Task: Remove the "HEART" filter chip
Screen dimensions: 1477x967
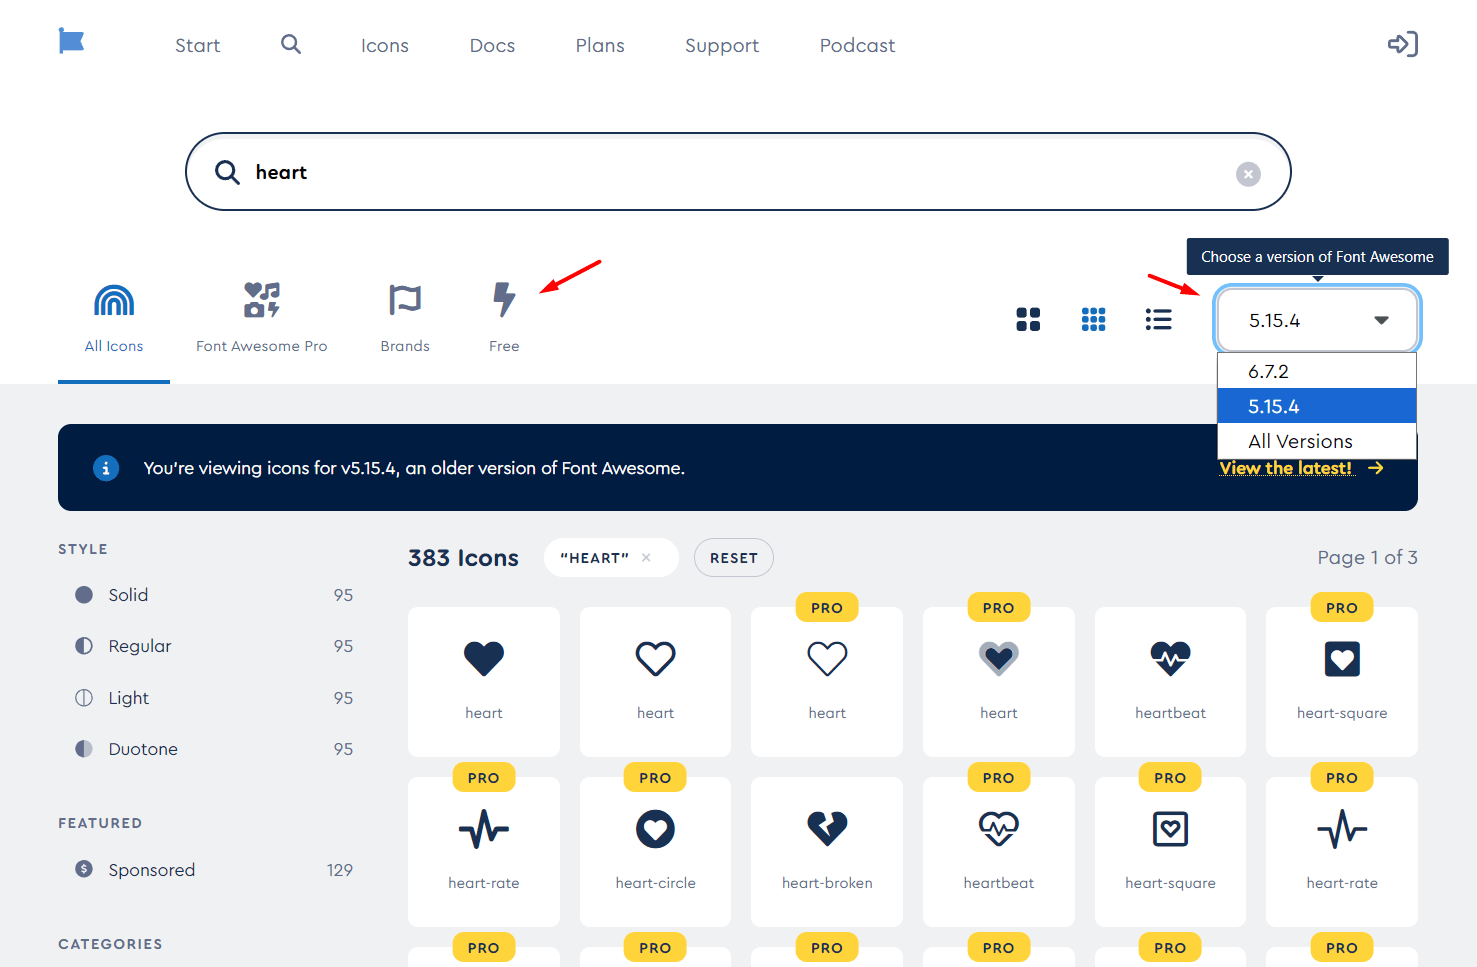Action: [x=646, y=558]
